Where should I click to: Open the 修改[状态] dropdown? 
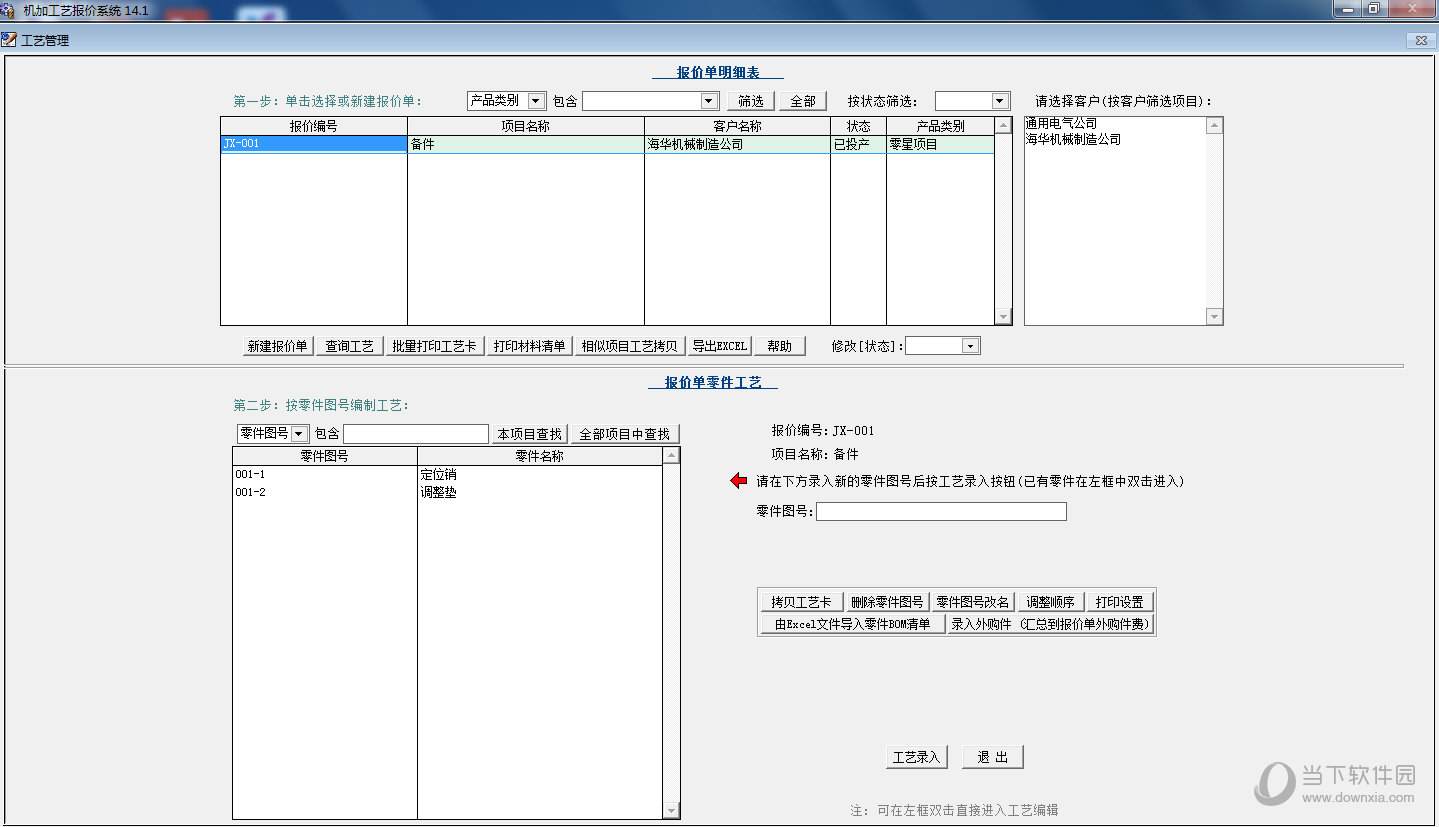969,346
